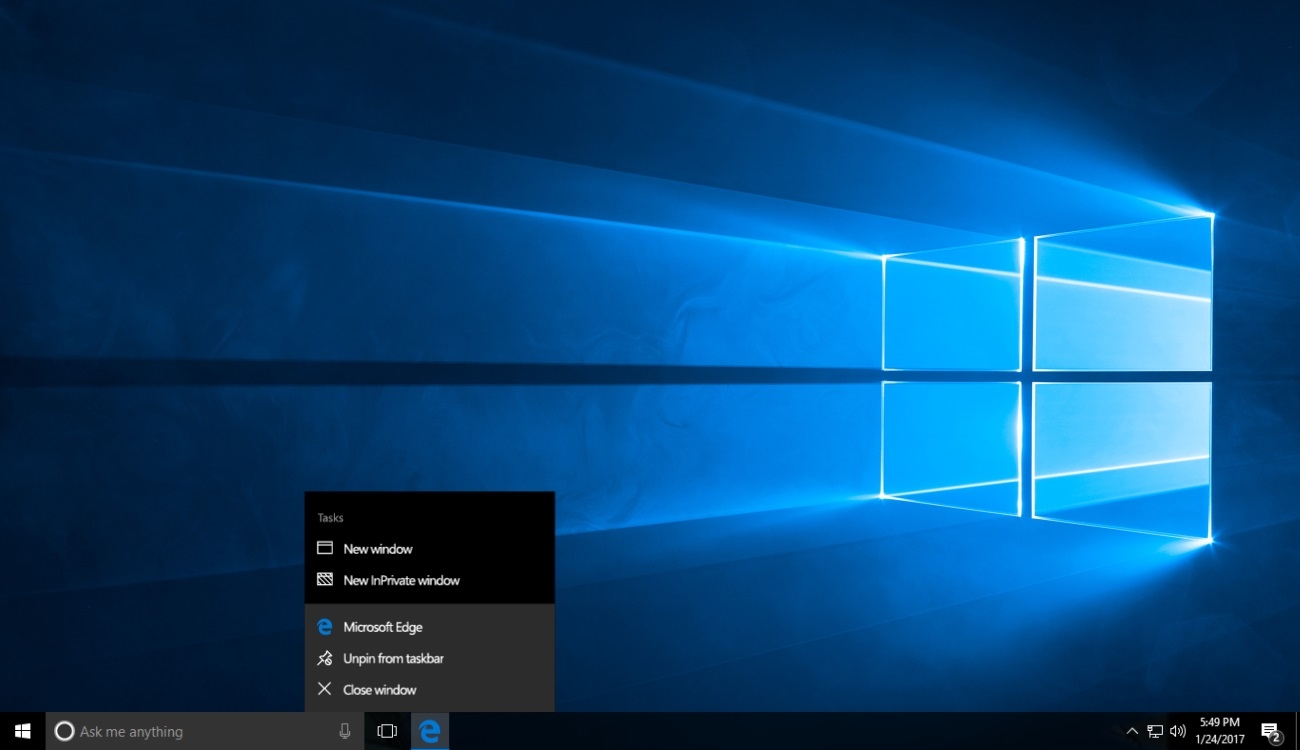Click the striped InPrivate window icon
This screenshot has width=1300, height=750.
tap(324, 579)
